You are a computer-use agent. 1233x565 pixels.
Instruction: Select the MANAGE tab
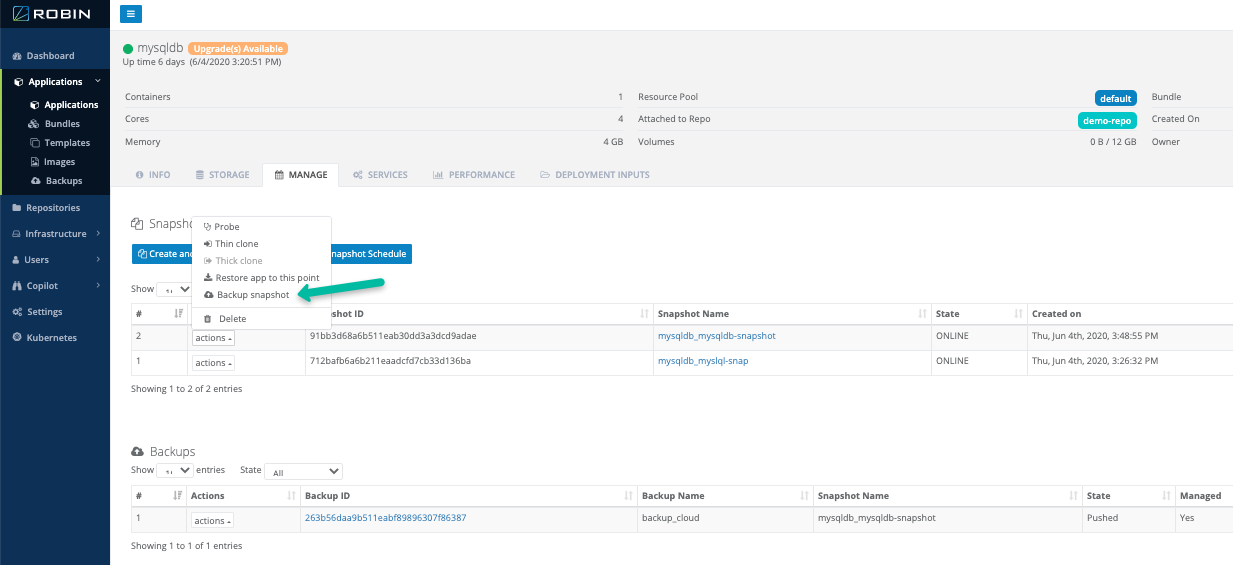point(301,175)
